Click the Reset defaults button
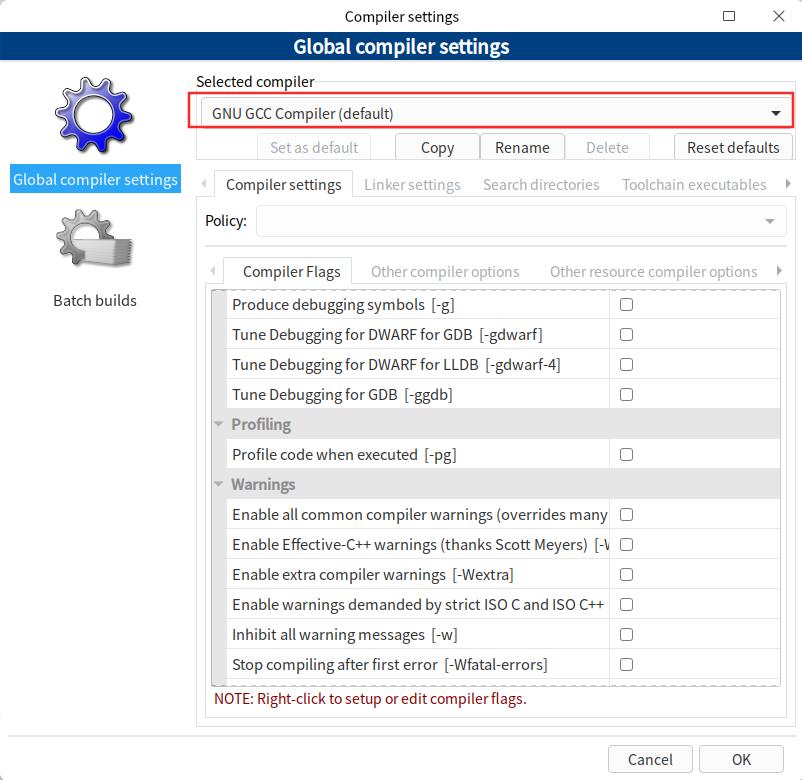The height and width of the screenshot is (780, 802). tap(733, 147)
